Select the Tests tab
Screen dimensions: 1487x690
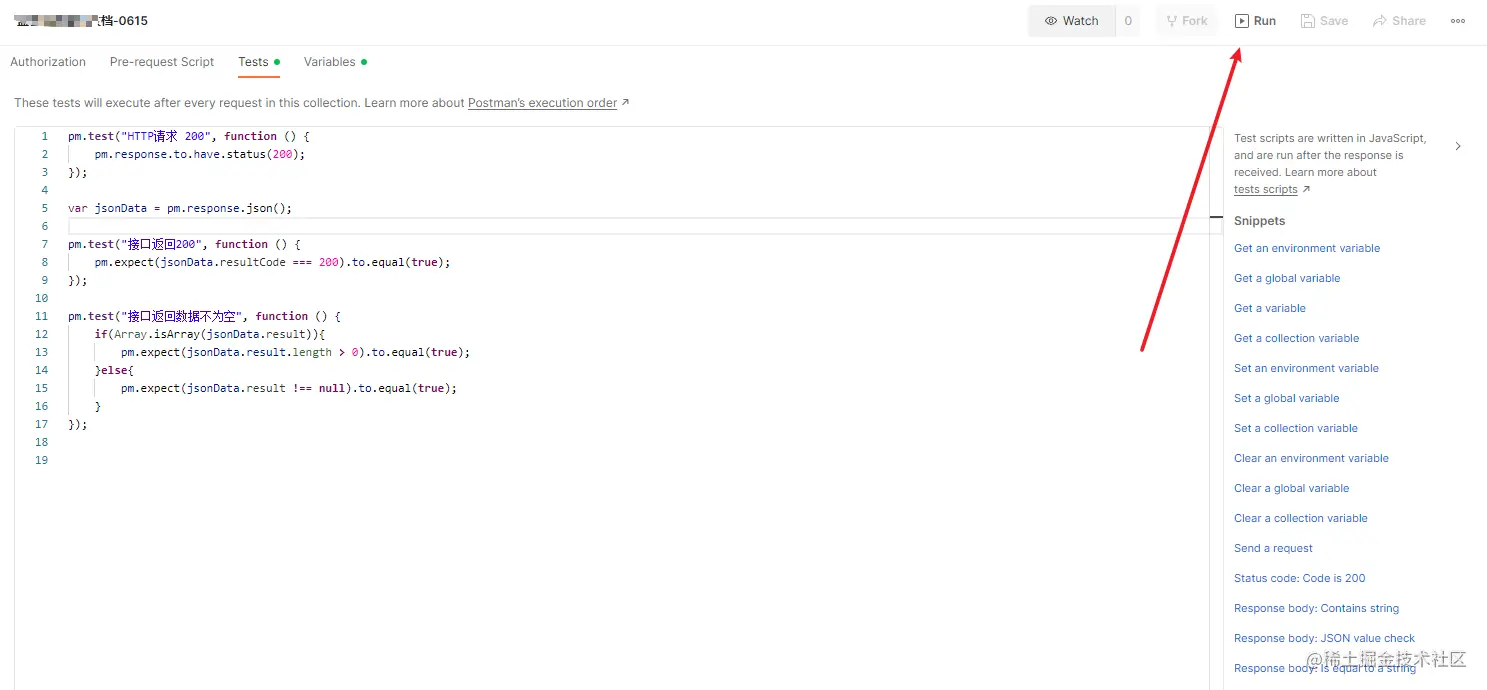click(x=259, y=62)
